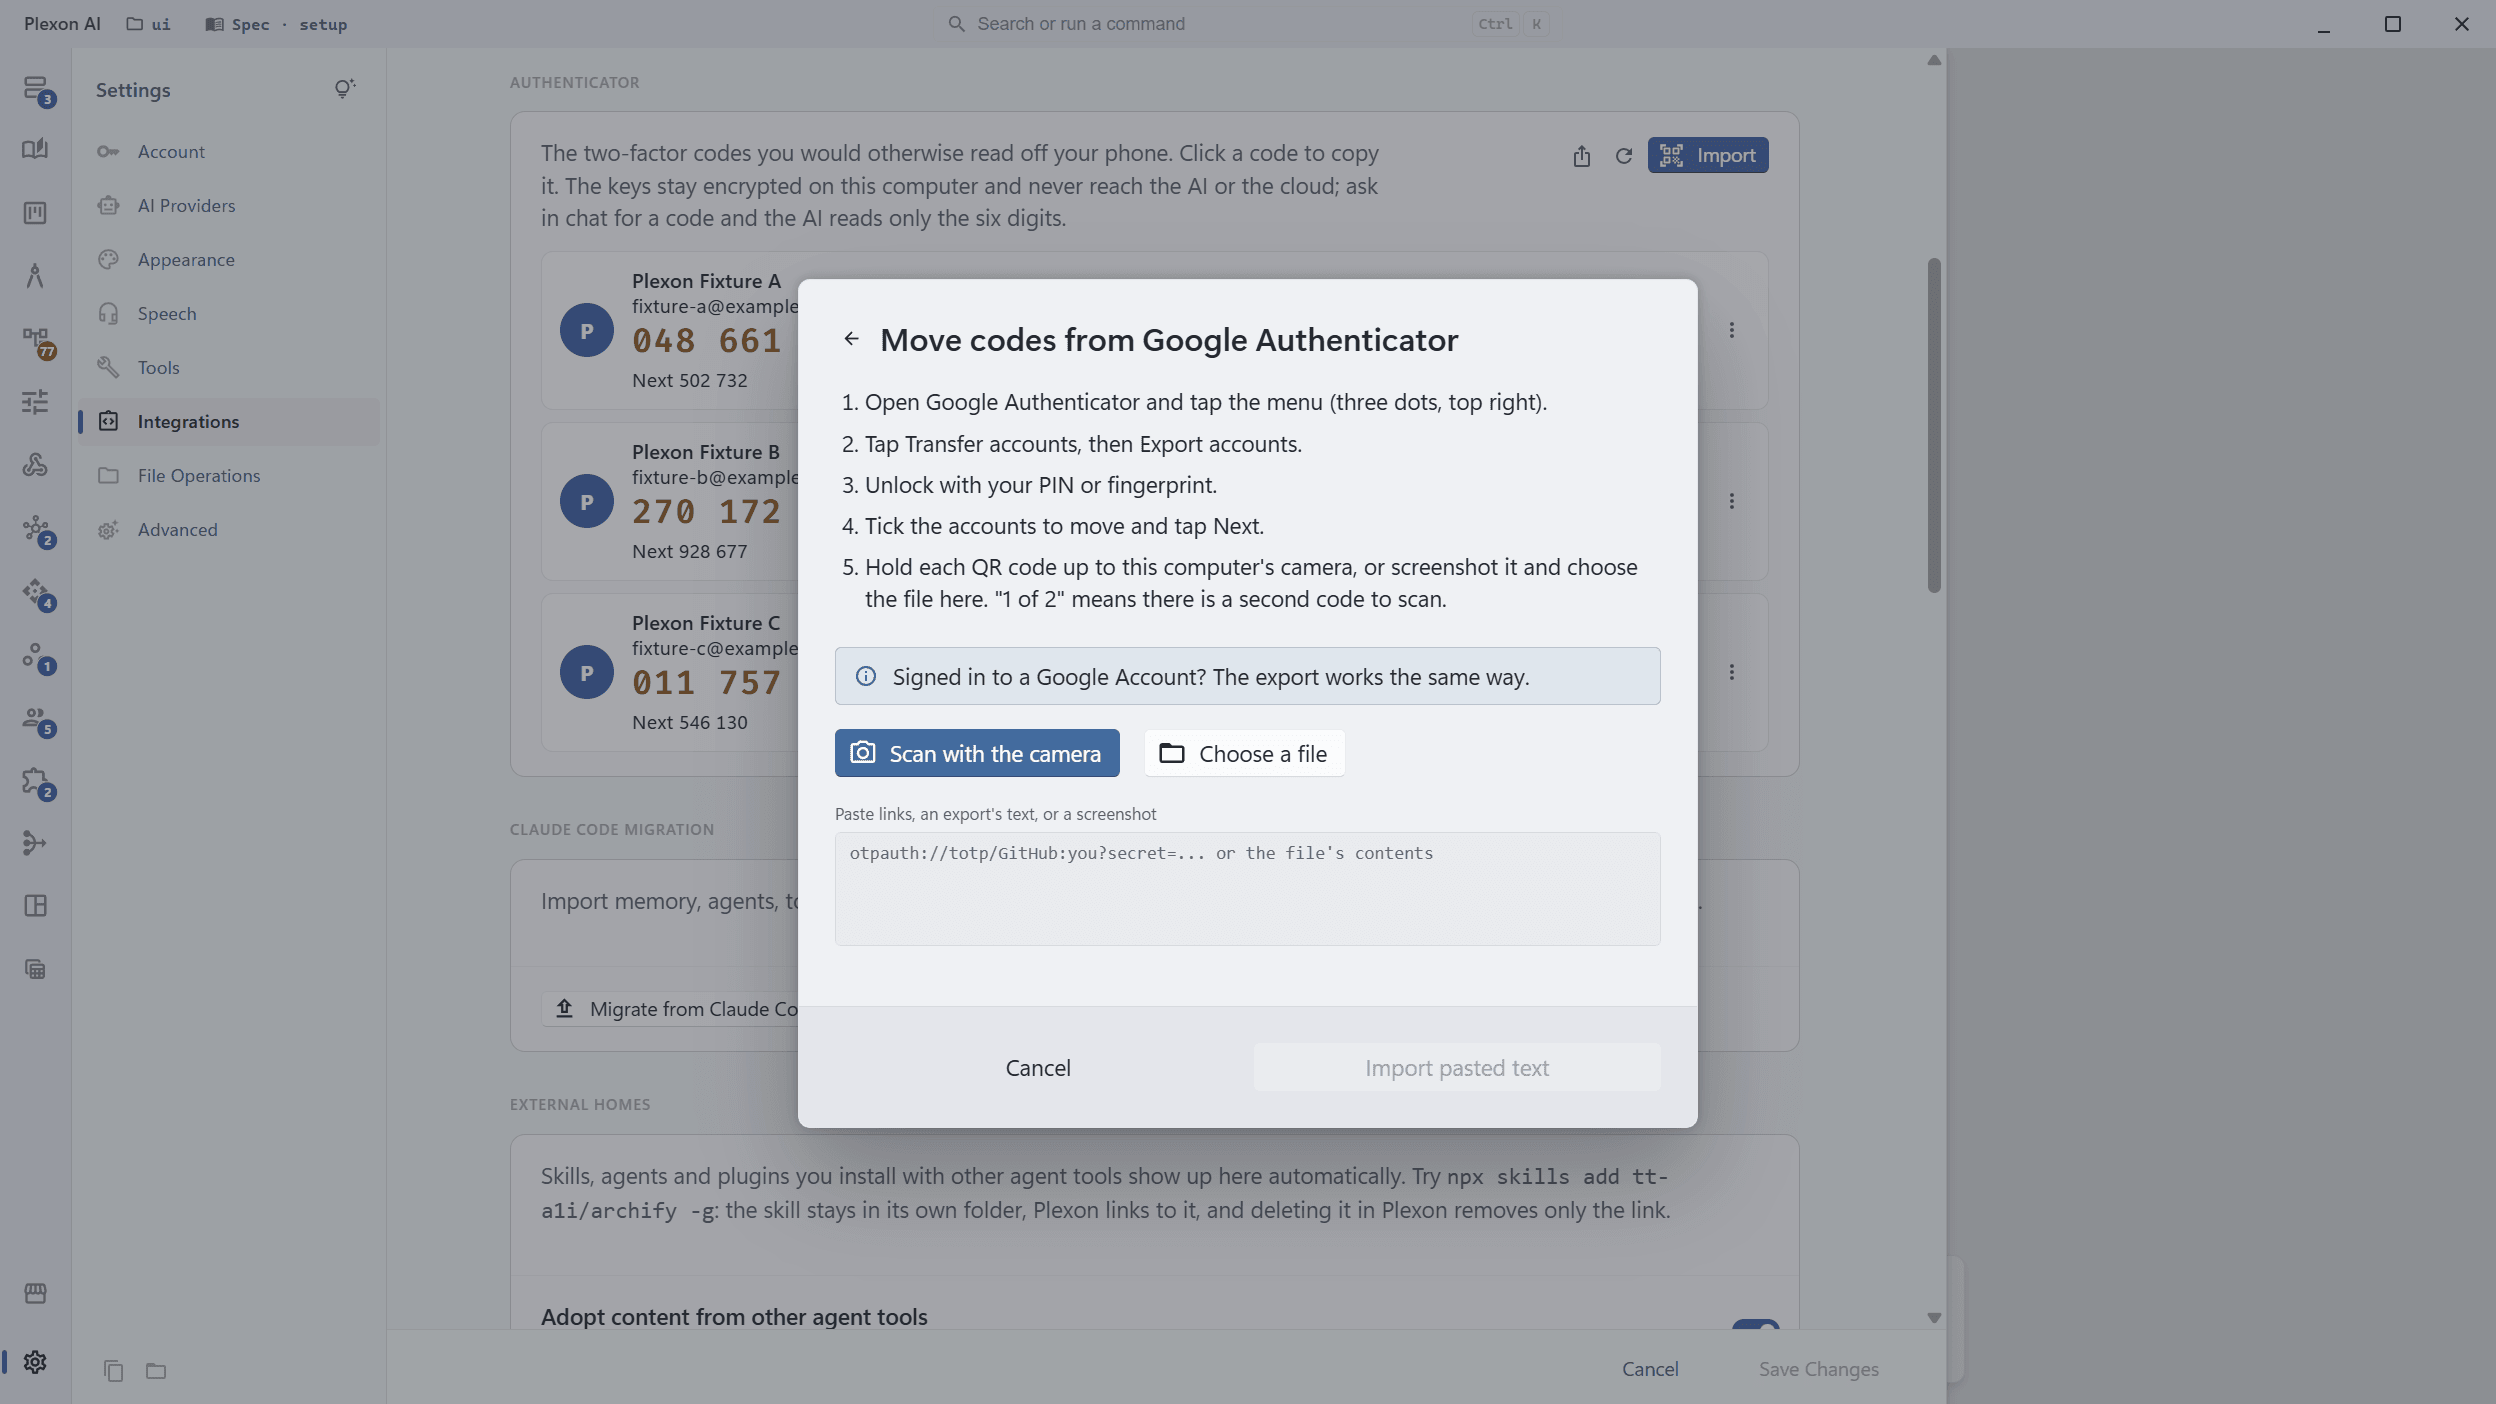Open Speech settings

[230, 314]
